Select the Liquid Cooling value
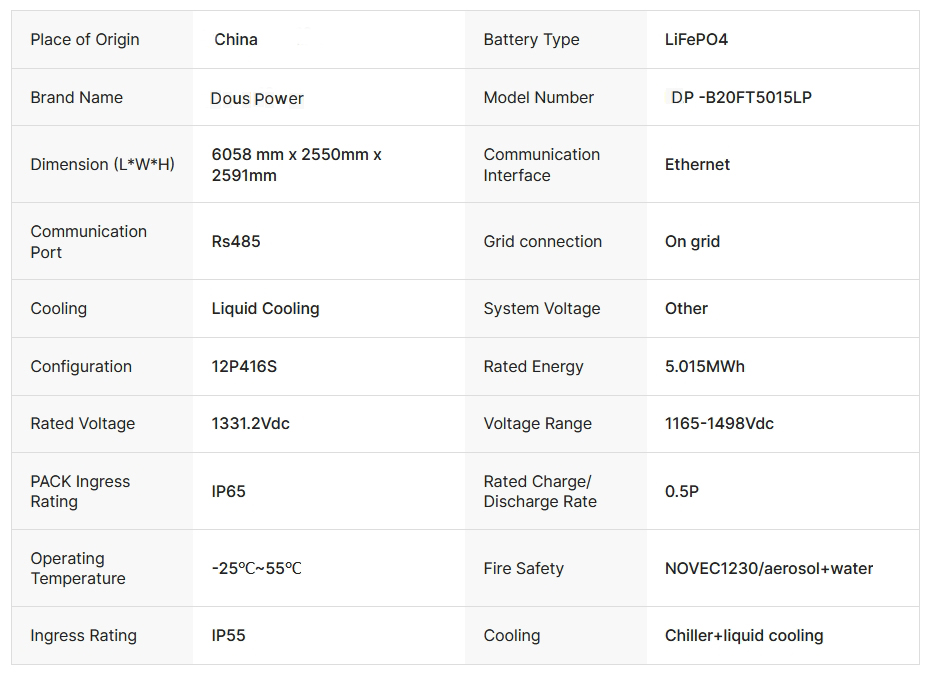Viewport: 925px width, 675px height. click(265, 308)
